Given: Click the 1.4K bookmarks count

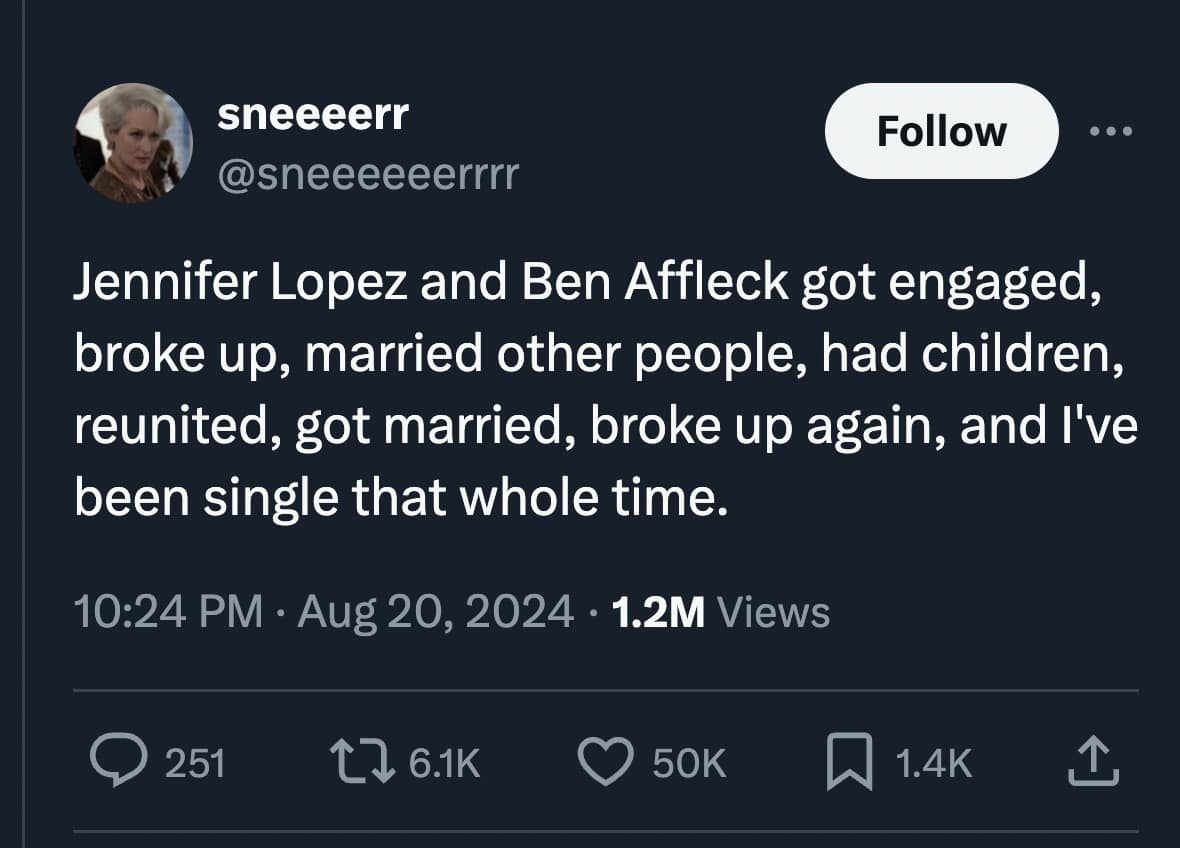Looking at the screenshot, I should click(x=932, y=764).
